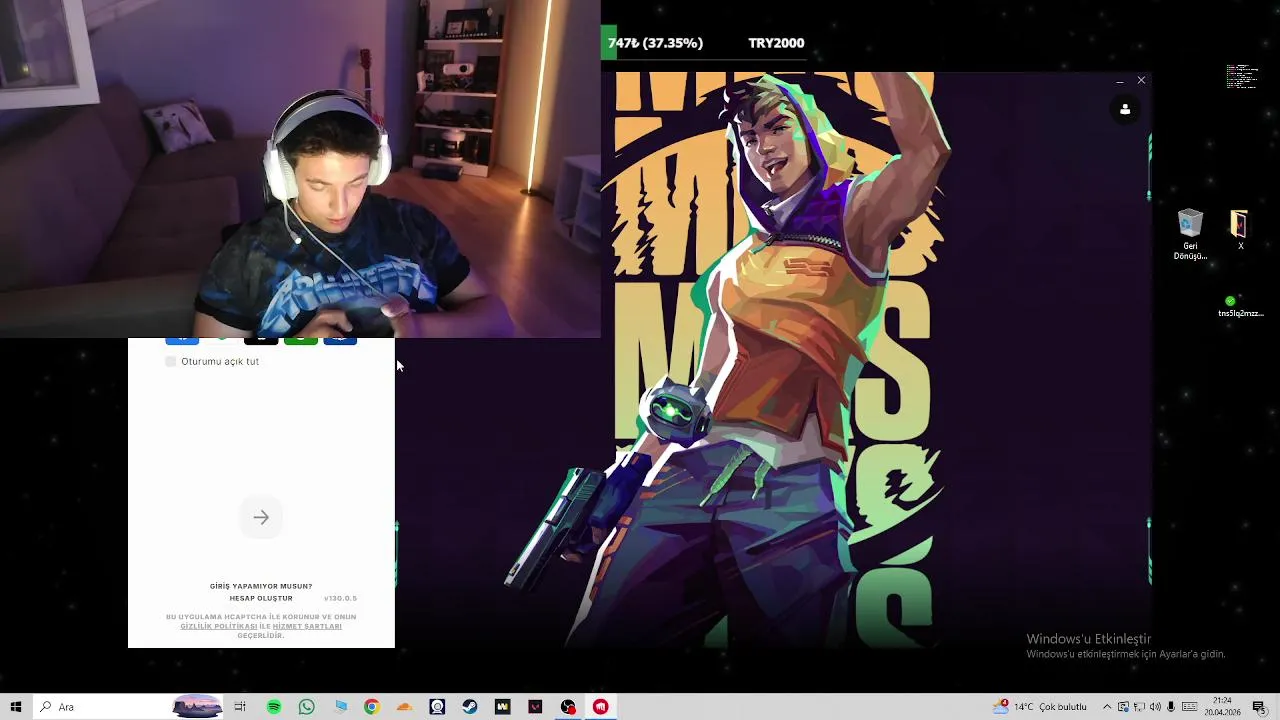Switch to the Riot Client taskbar icon
Screen dimensions: 1280x720
pos(600,707)
